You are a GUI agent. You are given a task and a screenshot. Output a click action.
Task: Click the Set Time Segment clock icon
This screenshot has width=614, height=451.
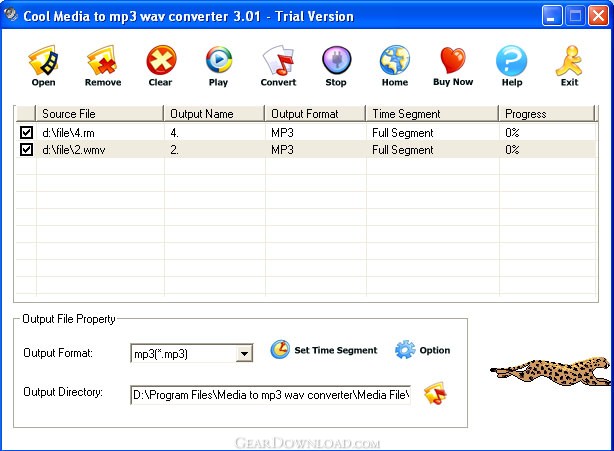coord(280,349)
